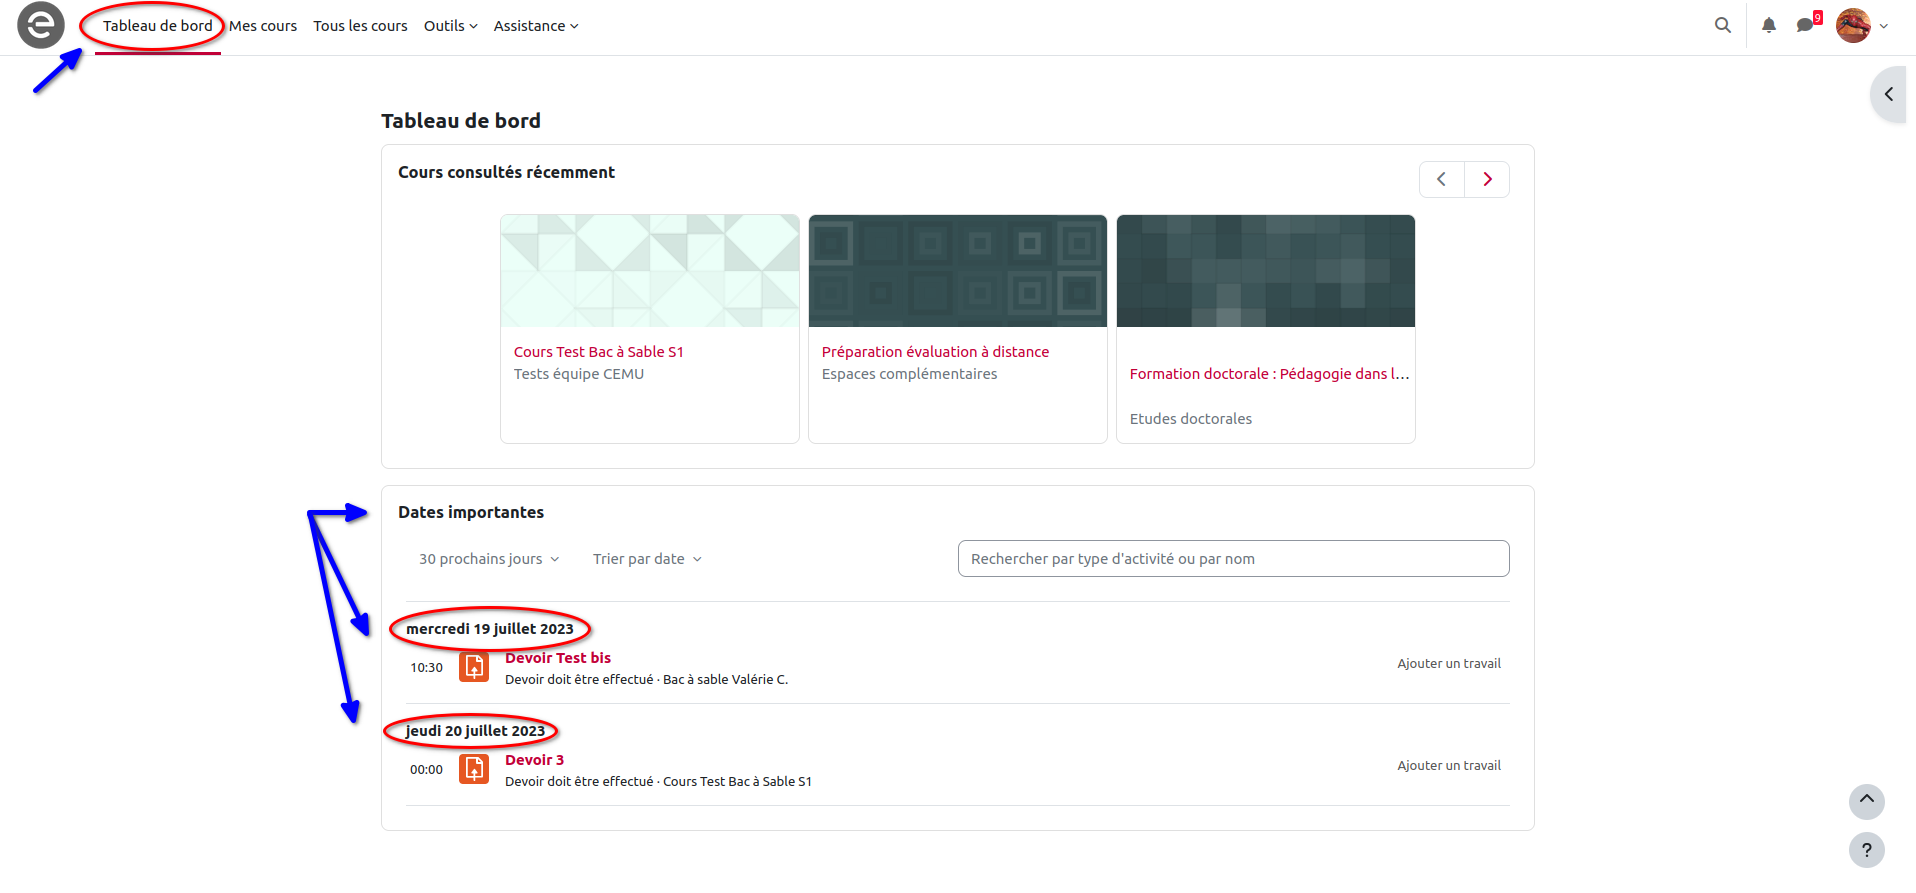The width and height of the screenshot is (1916, 893).
Task: Click the scroll-to-top arrow button
Action: pos(1866,801)
